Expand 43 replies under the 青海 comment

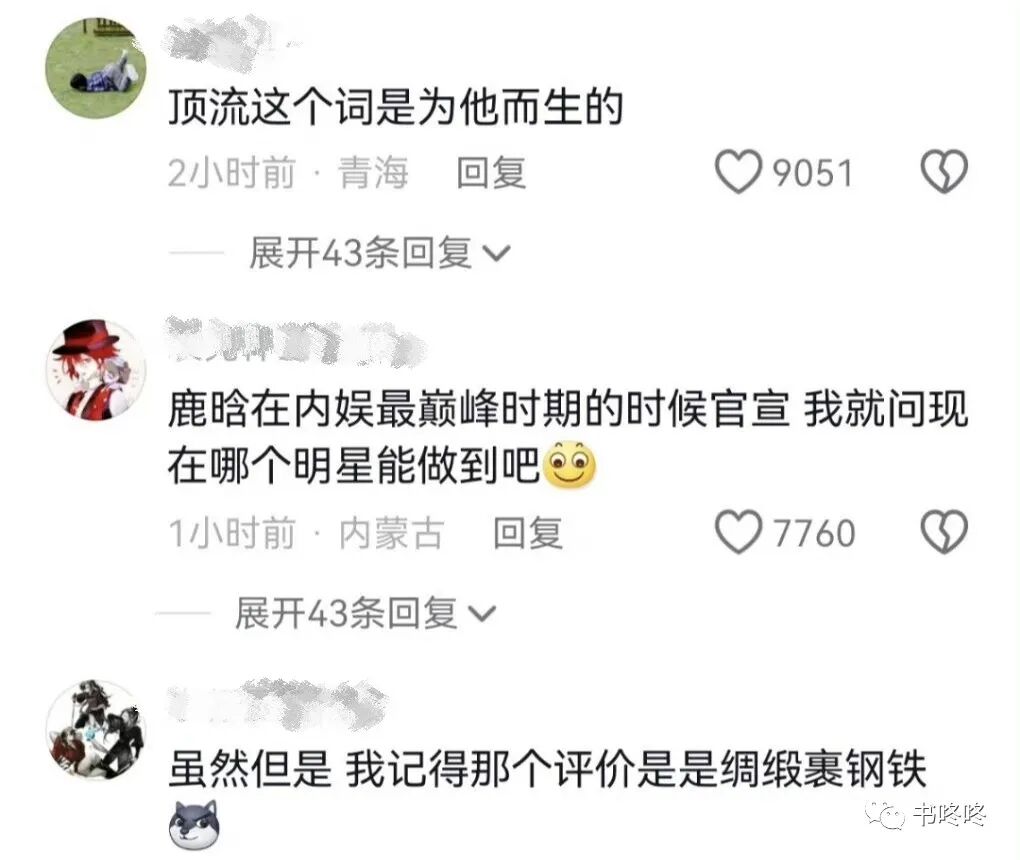coord(379,252)
